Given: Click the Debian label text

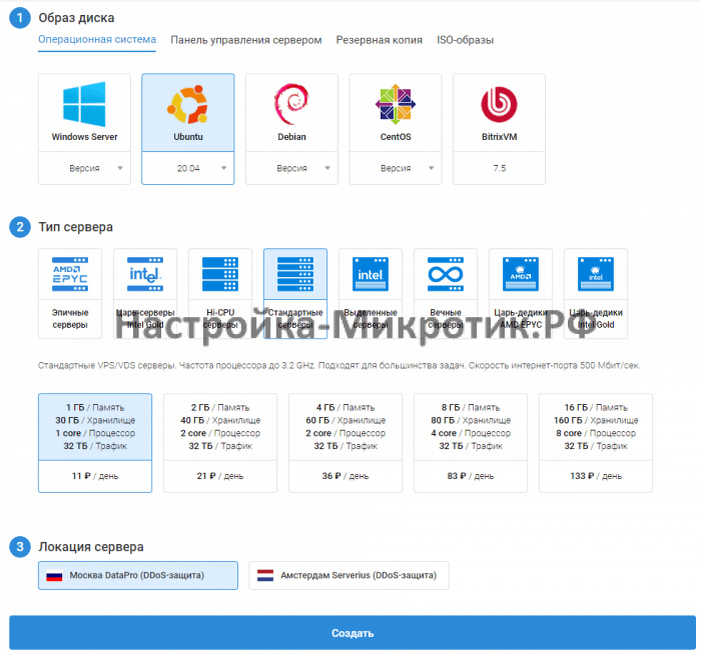Looking at the screenshot, I should [291, 137].
